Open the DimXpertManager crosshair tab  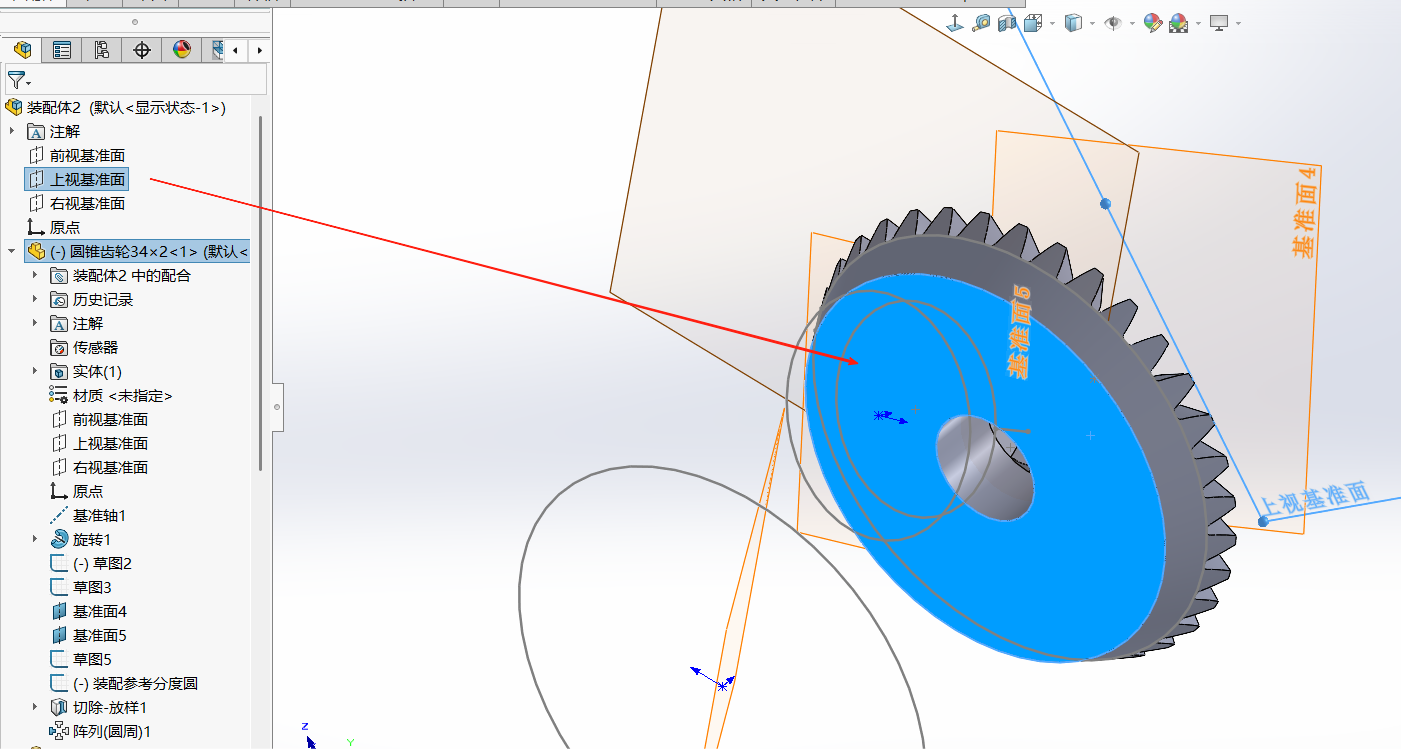point(142,50)
